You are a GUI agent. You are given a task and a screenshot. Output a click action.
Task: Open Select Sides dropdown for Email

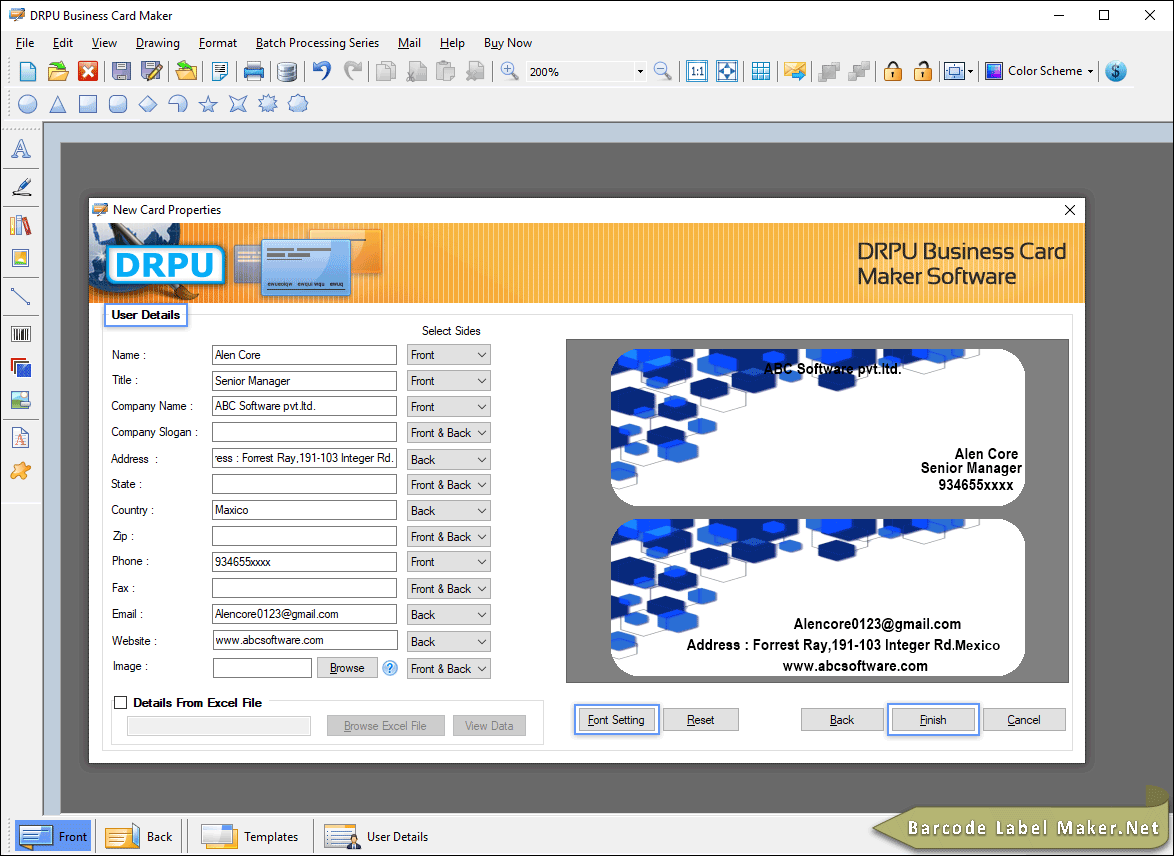pyautogui.click(x=448, y=615)
